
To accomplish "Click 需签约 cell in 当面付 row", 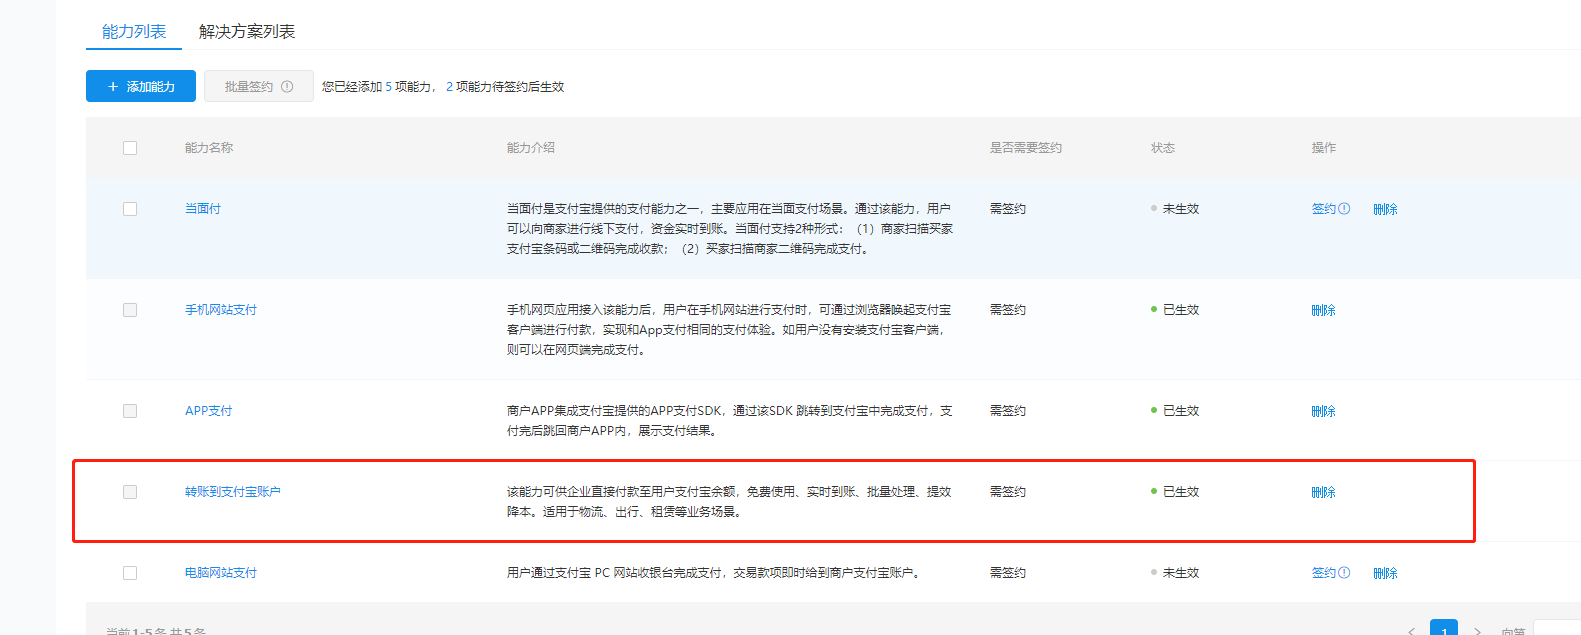I will coord(1008,209).
